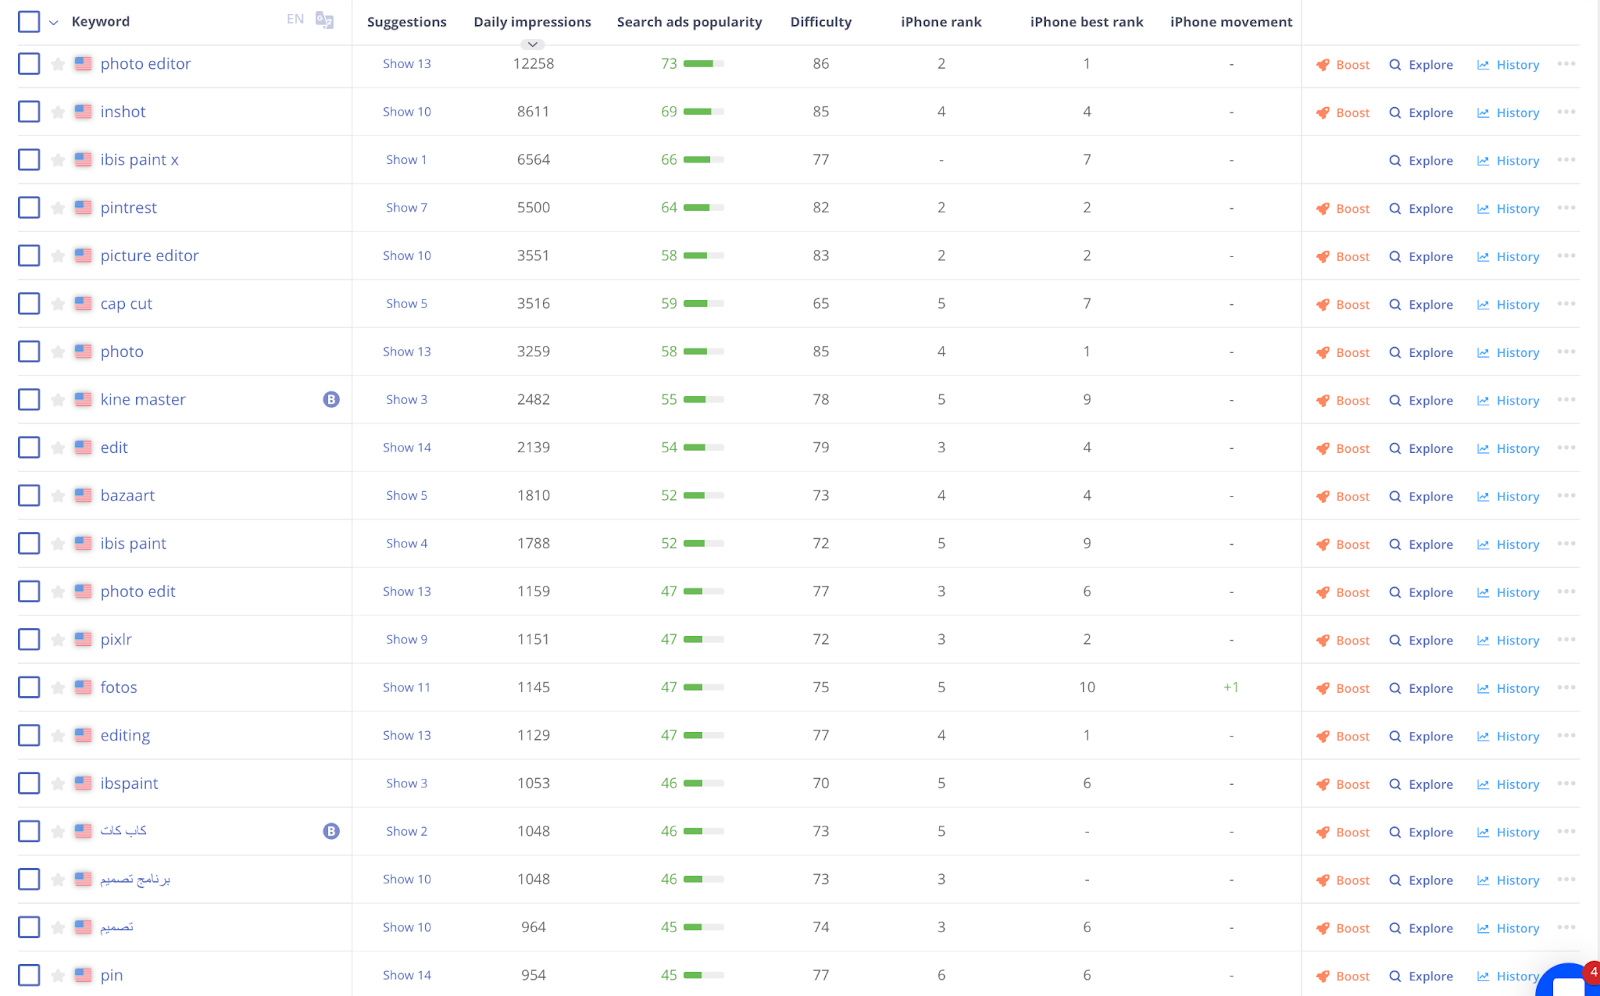The image size is (1600, 996).
Task: Star the 'photo editor' keyword
Action: coord(58,64)
